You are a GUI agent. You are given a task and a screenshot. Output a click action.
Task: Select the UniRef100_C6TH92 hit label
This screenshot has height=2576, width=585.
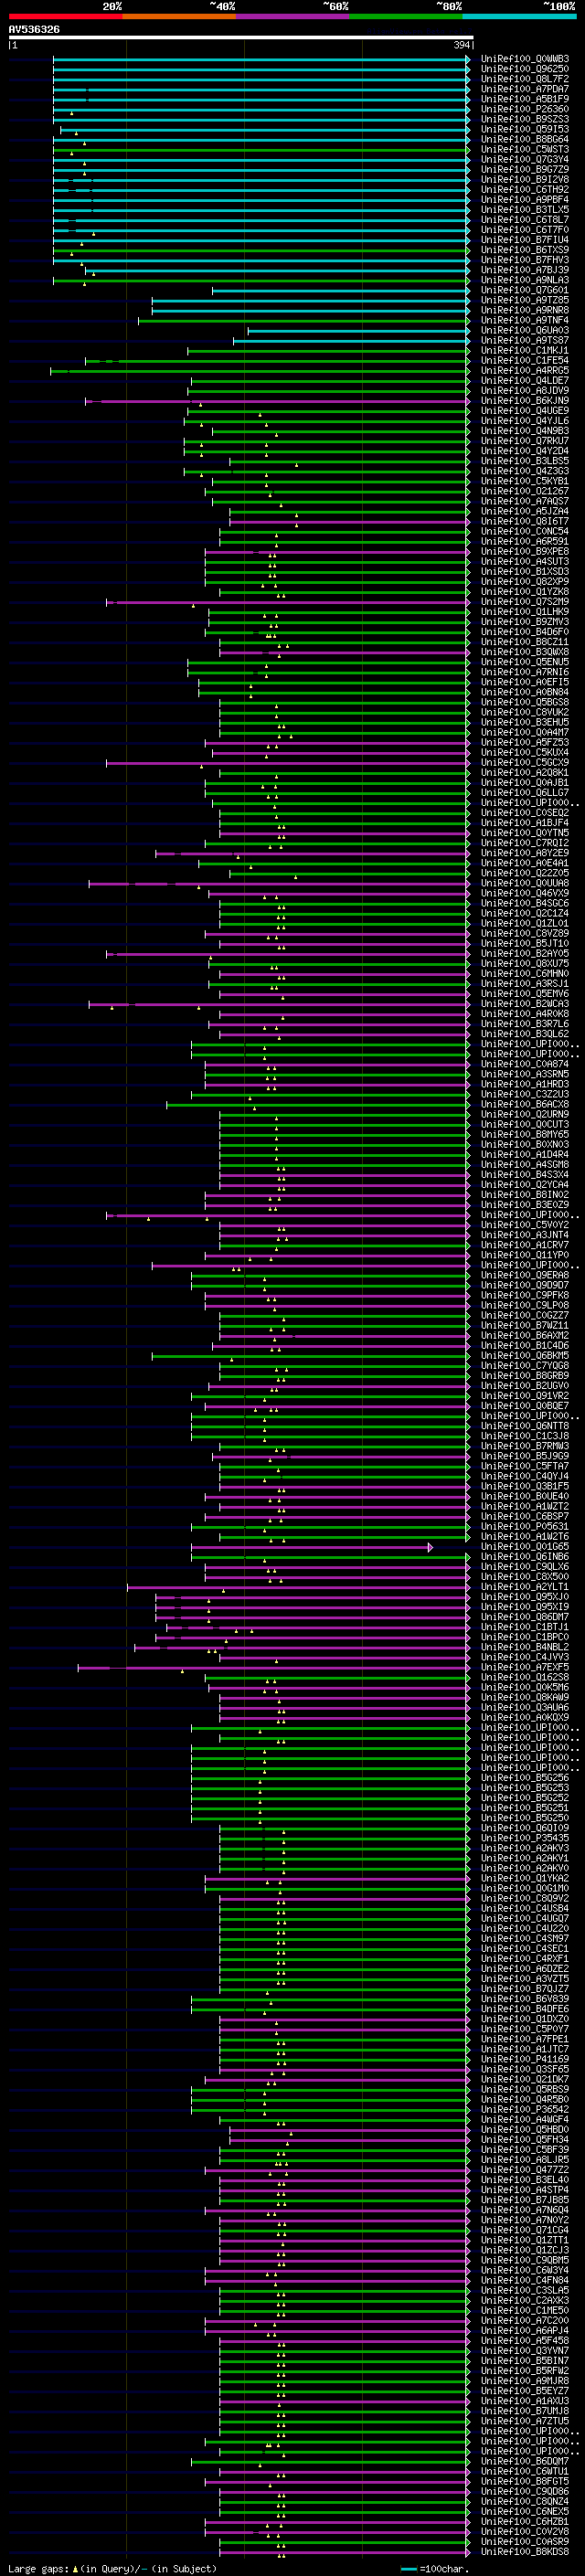click(525, 190)
